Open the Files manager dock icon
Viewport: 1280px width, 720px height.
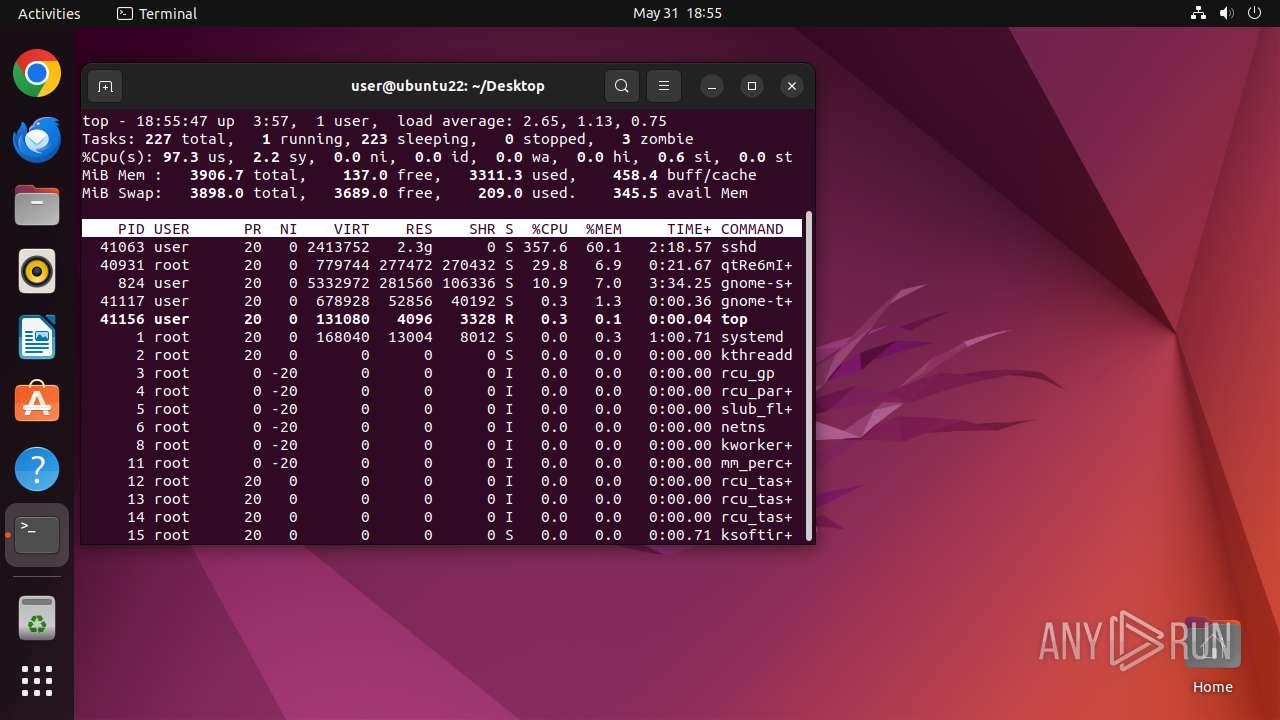point(37,205)
